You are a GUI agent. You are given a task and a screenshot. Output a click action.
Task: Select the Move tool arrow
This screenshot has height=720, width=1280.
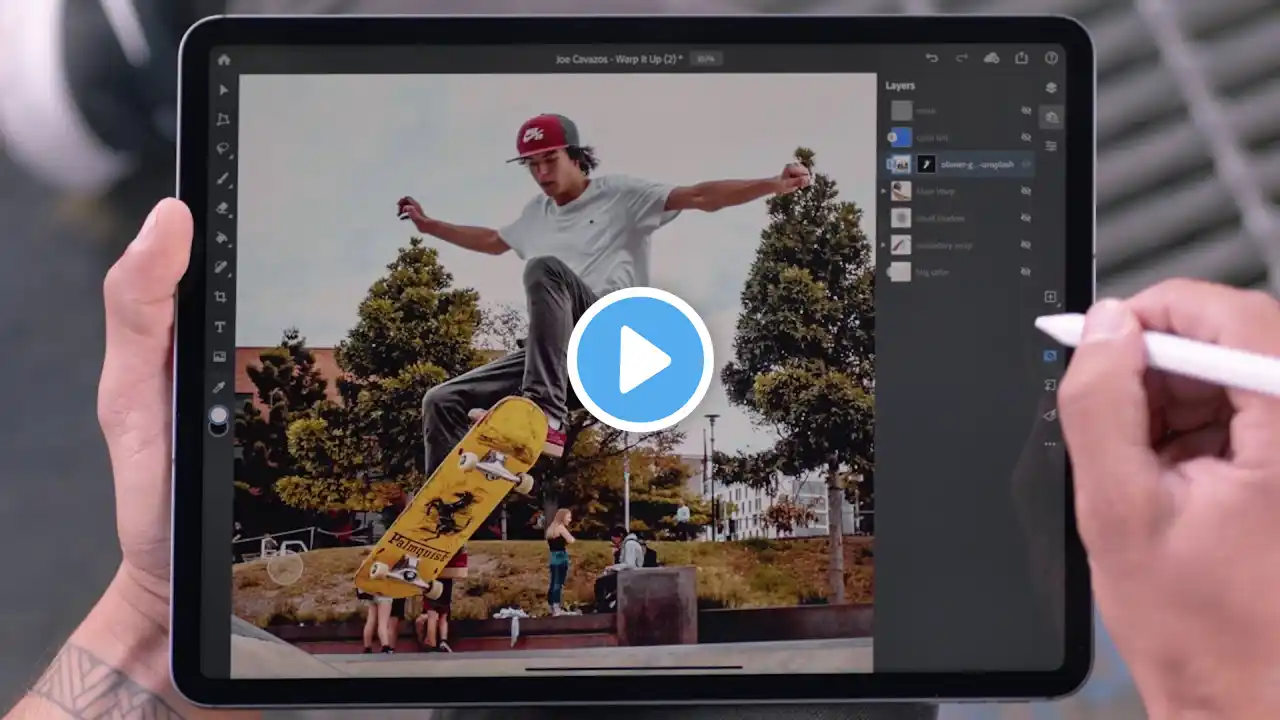tap(223, 90)
